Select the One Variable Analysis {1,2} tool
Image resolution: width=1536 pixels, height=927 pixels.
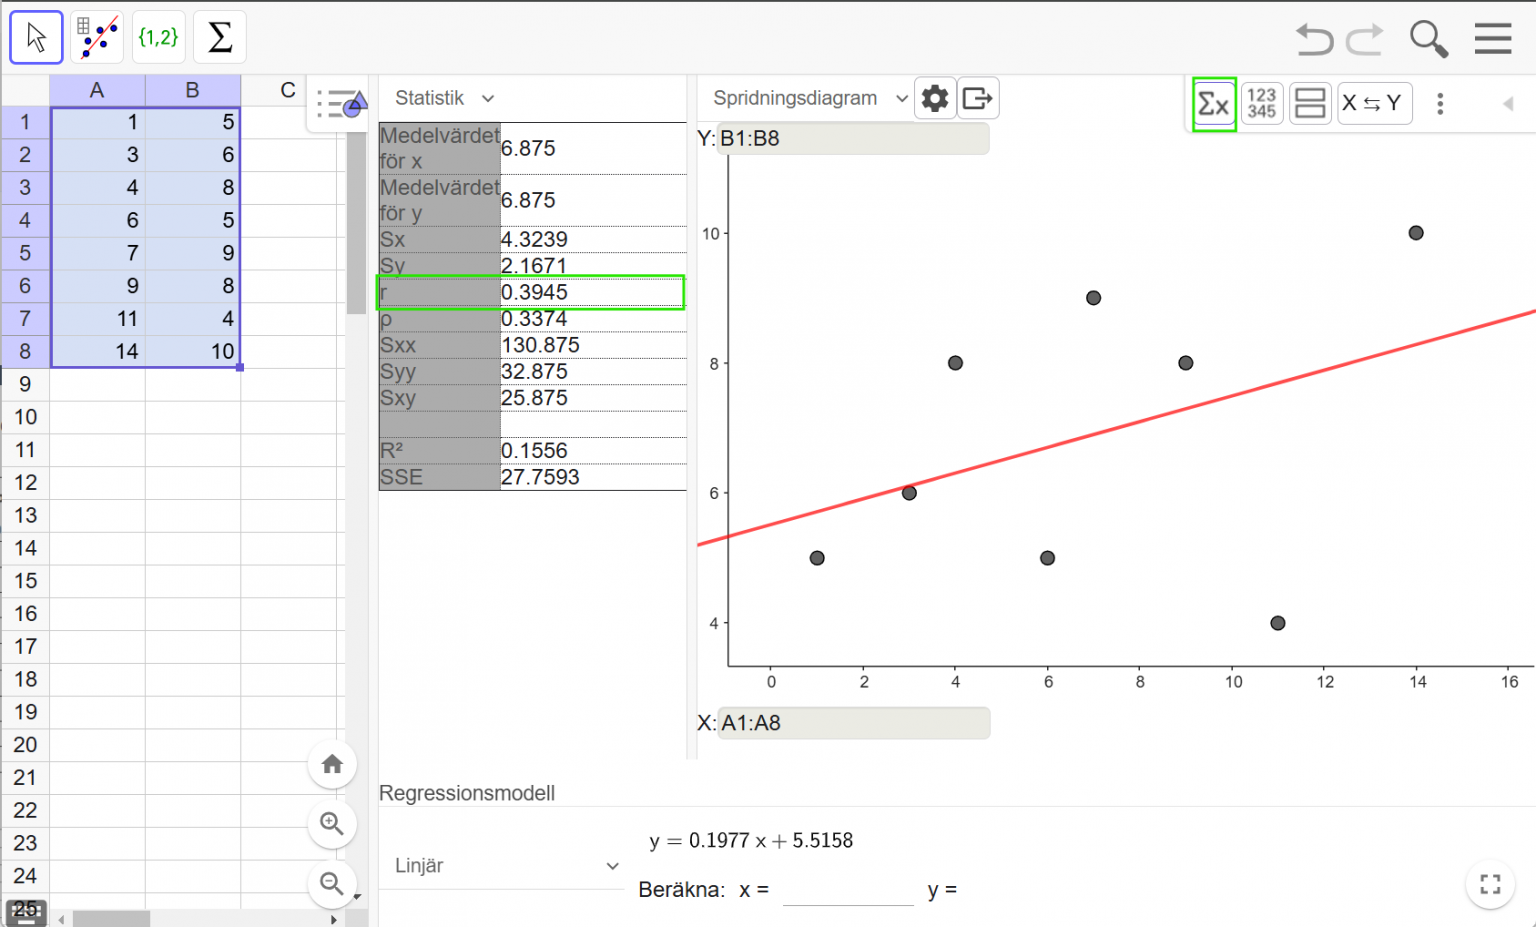click(158, 35)
